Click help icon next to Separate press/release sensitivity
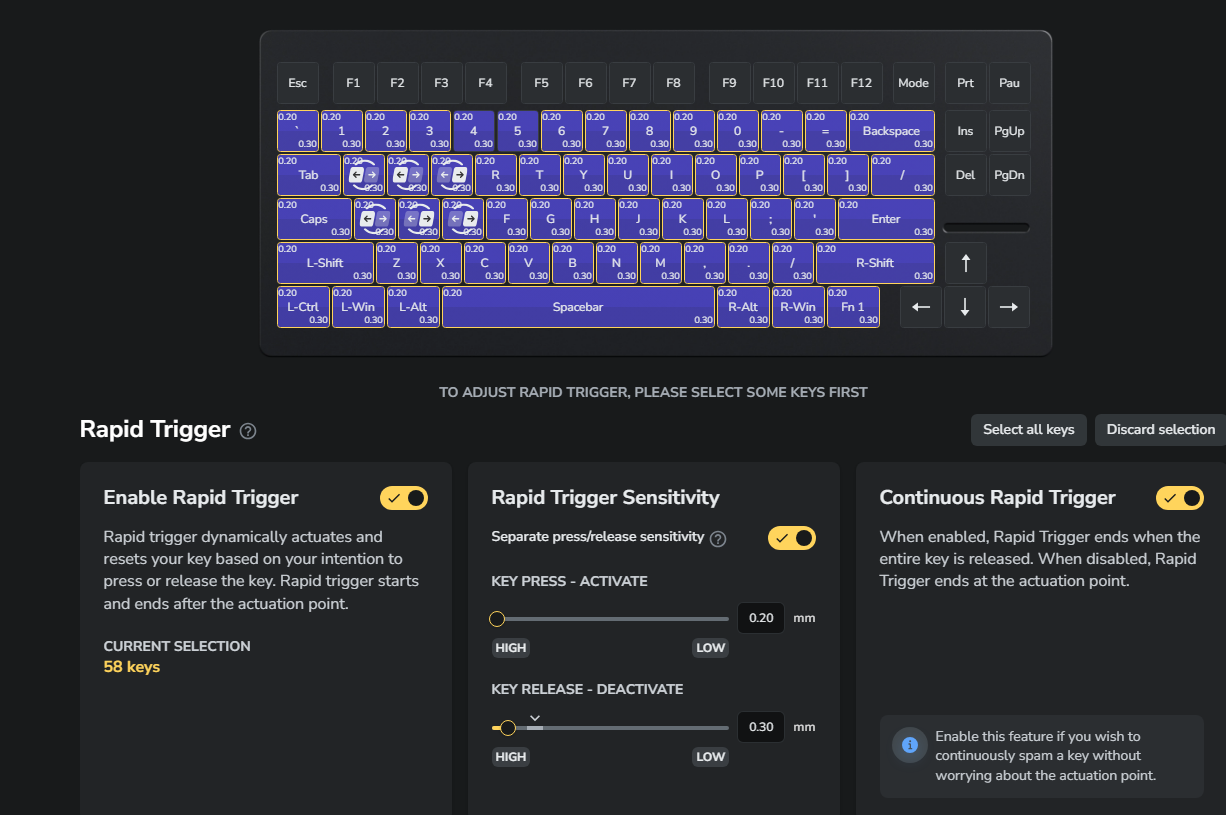The image size is (1226, 815). point(718,539)
